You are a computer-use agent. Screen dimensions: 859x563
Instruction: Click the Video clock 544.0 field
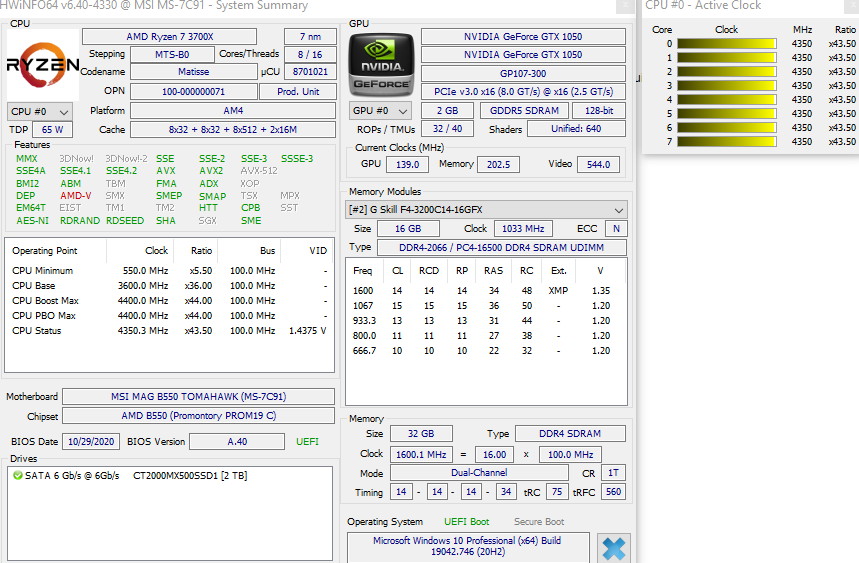tap(598, 164)
